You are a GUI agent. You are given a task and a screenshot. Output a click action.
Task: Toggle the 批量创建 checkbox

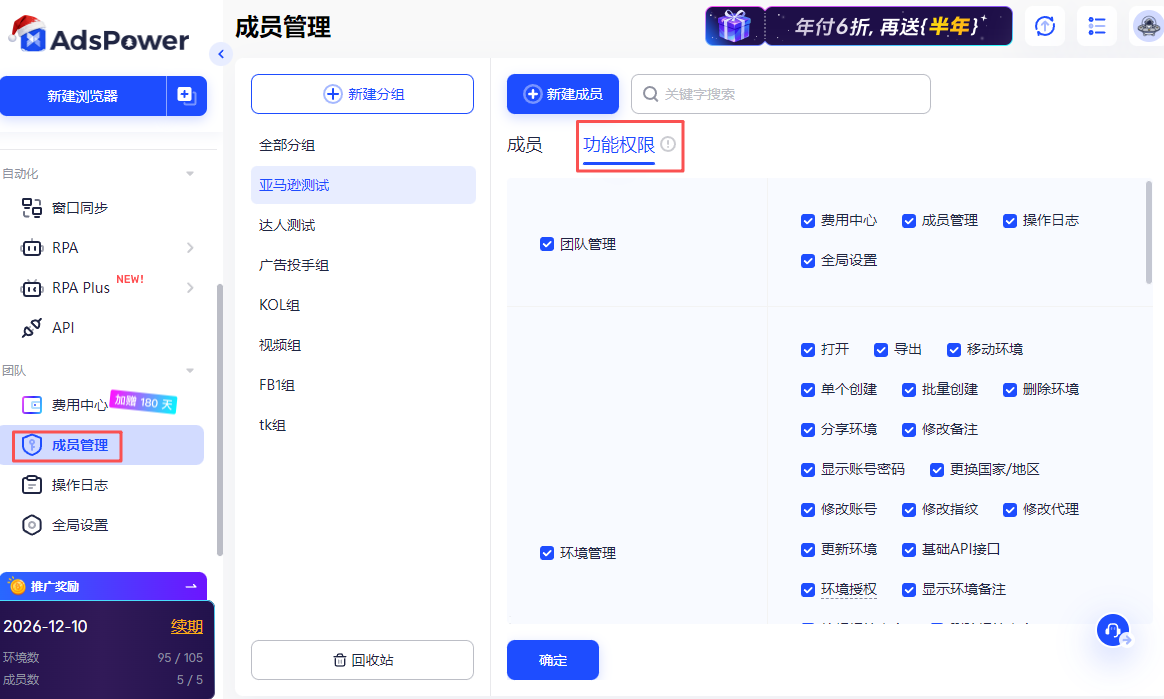[x=908, y=389]
